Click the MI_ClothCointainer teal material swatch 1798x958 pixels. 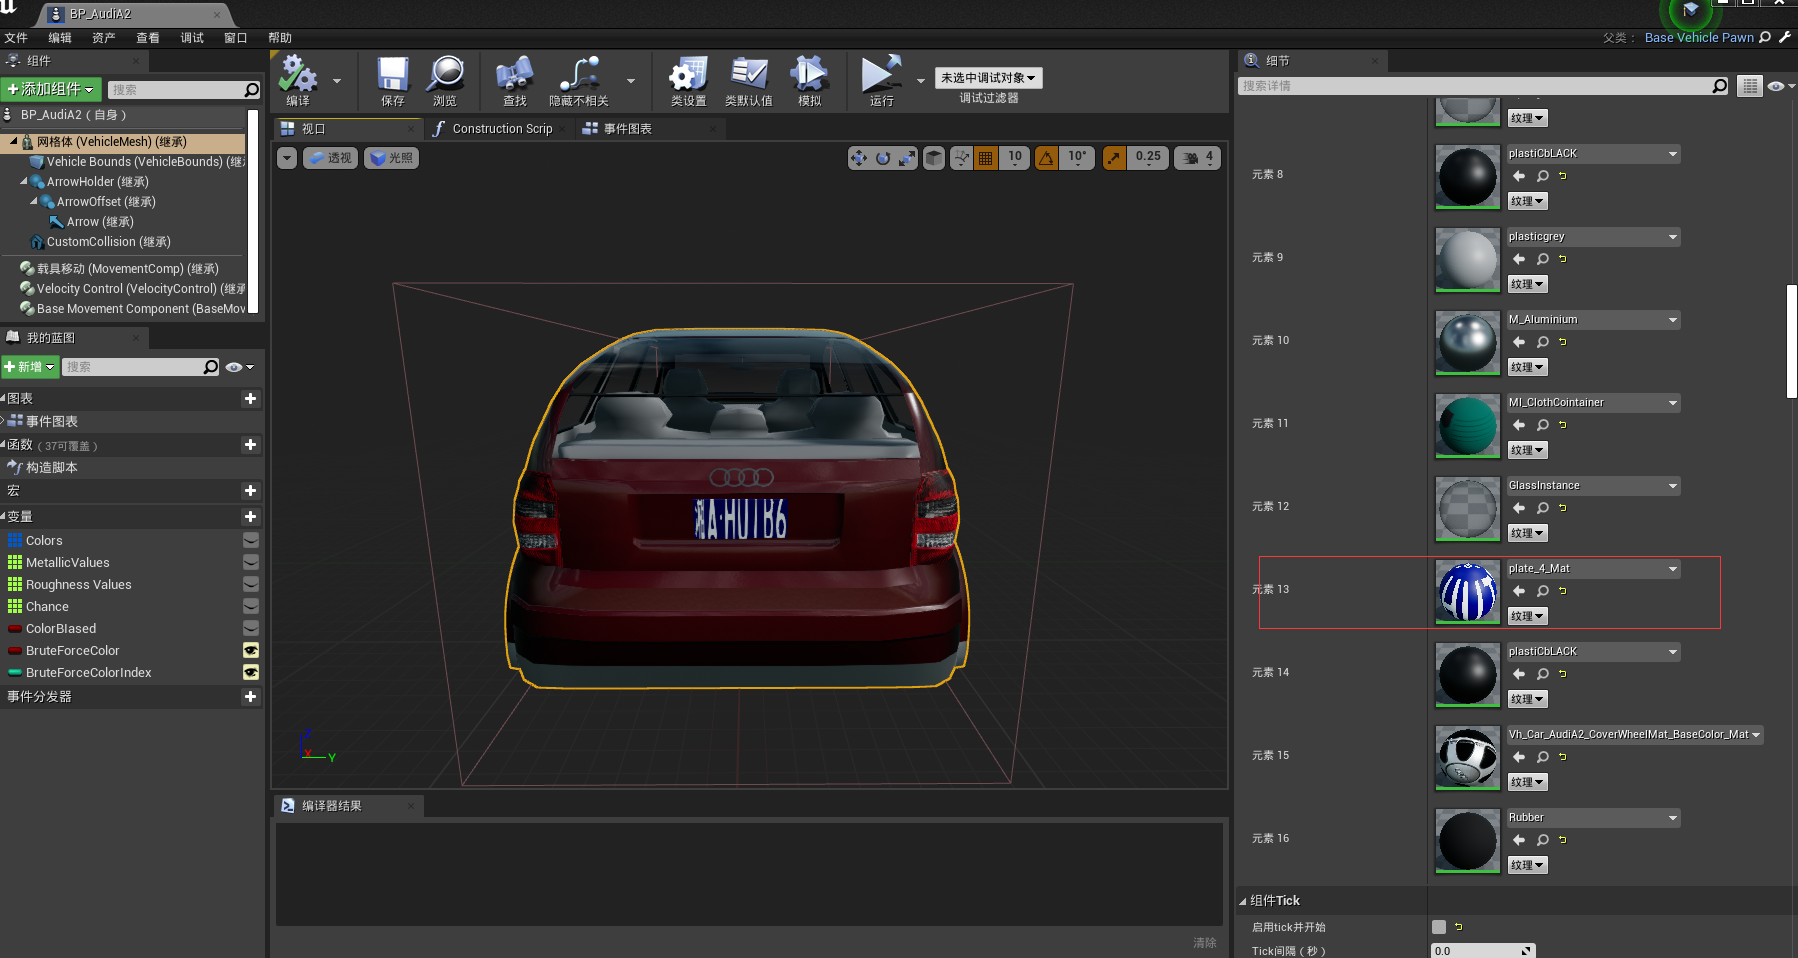pyautogui.click(x=1467, y=425)
